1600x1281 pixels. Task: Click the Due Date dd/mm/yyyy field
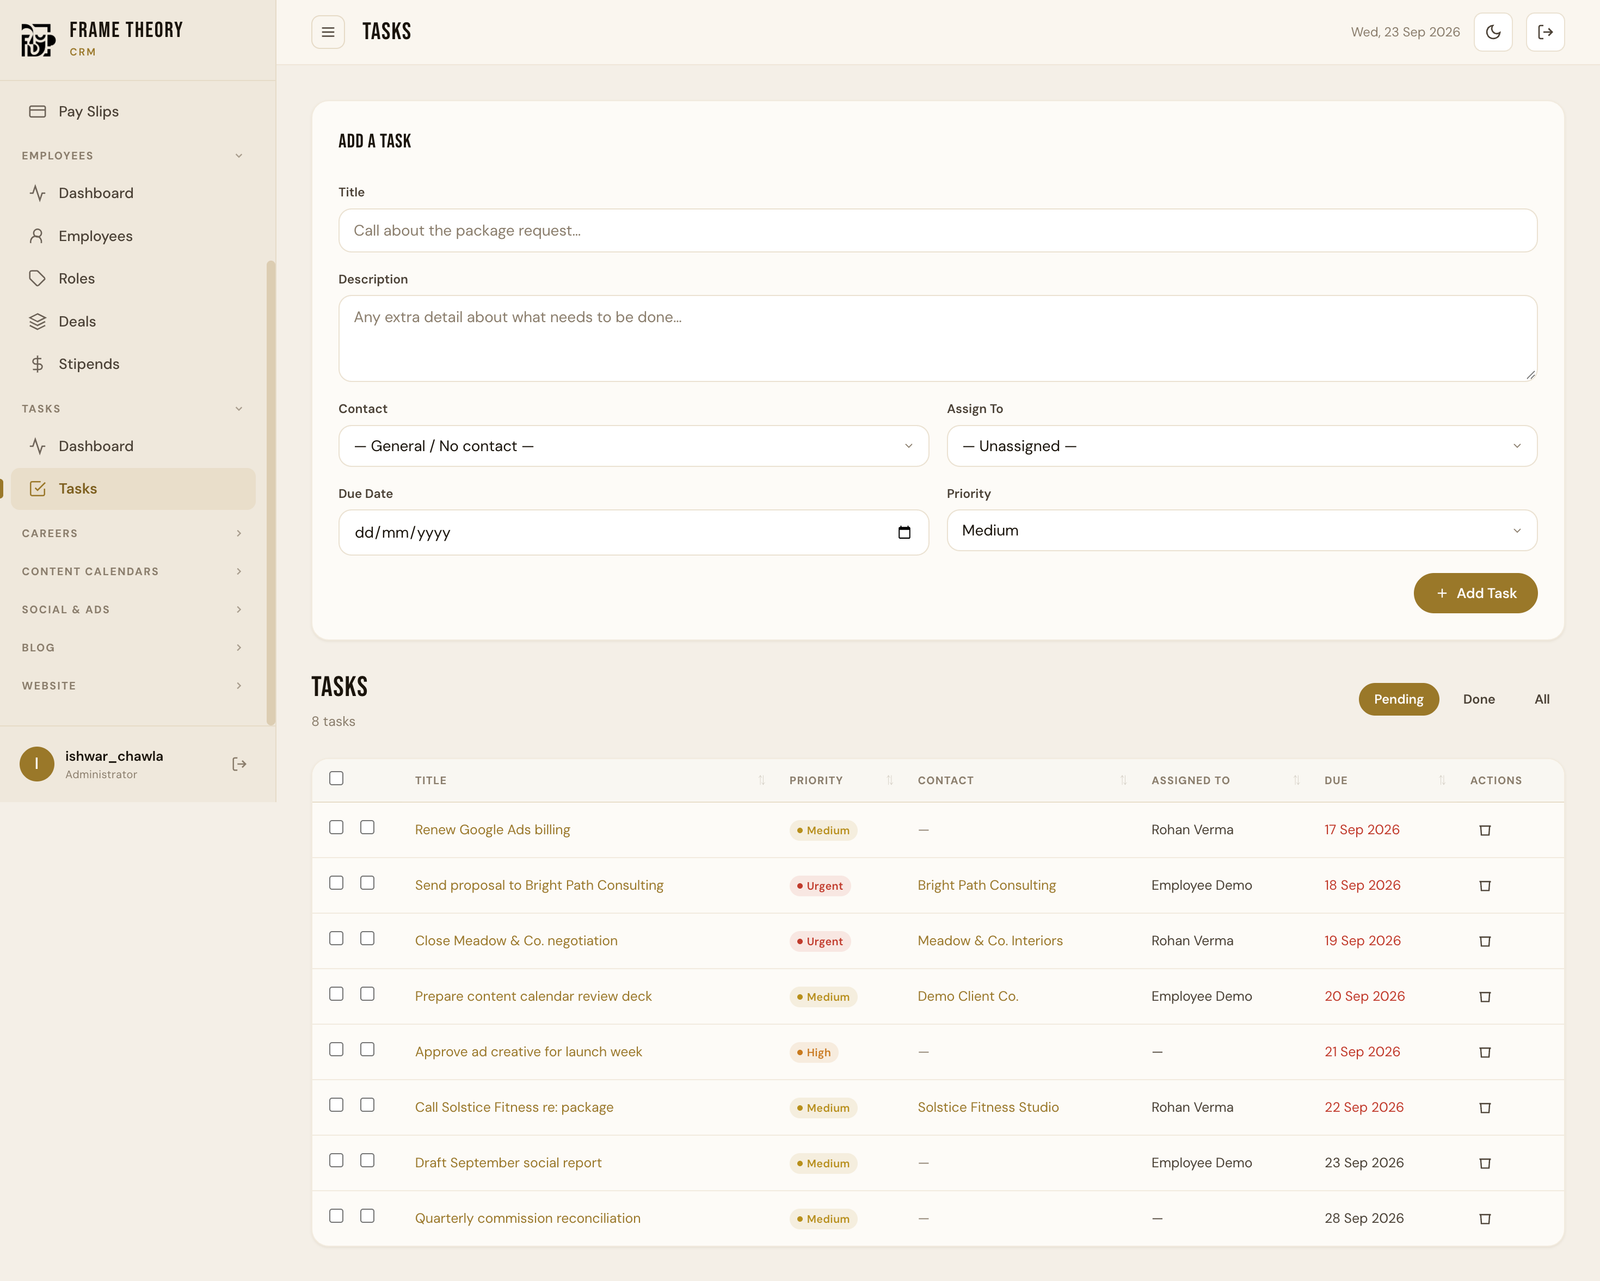(634, 533)
